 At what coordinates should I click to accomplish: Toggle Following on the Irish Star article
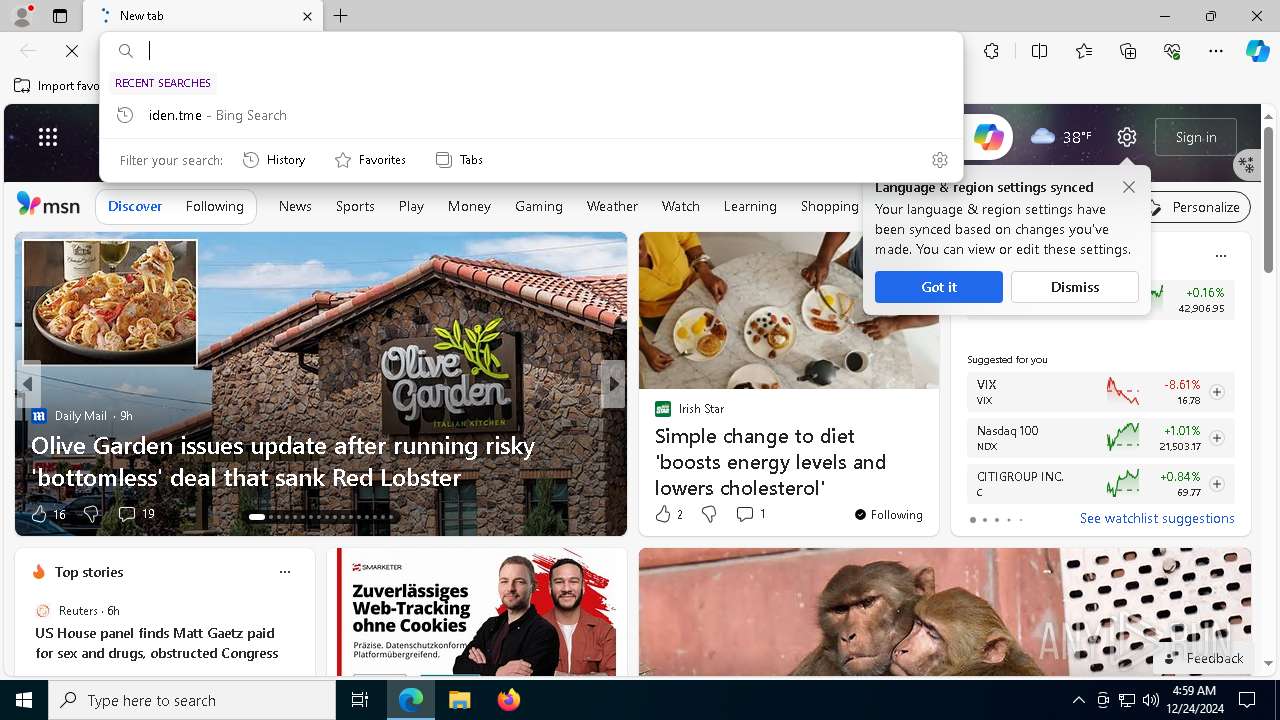(x=888, y=515)
